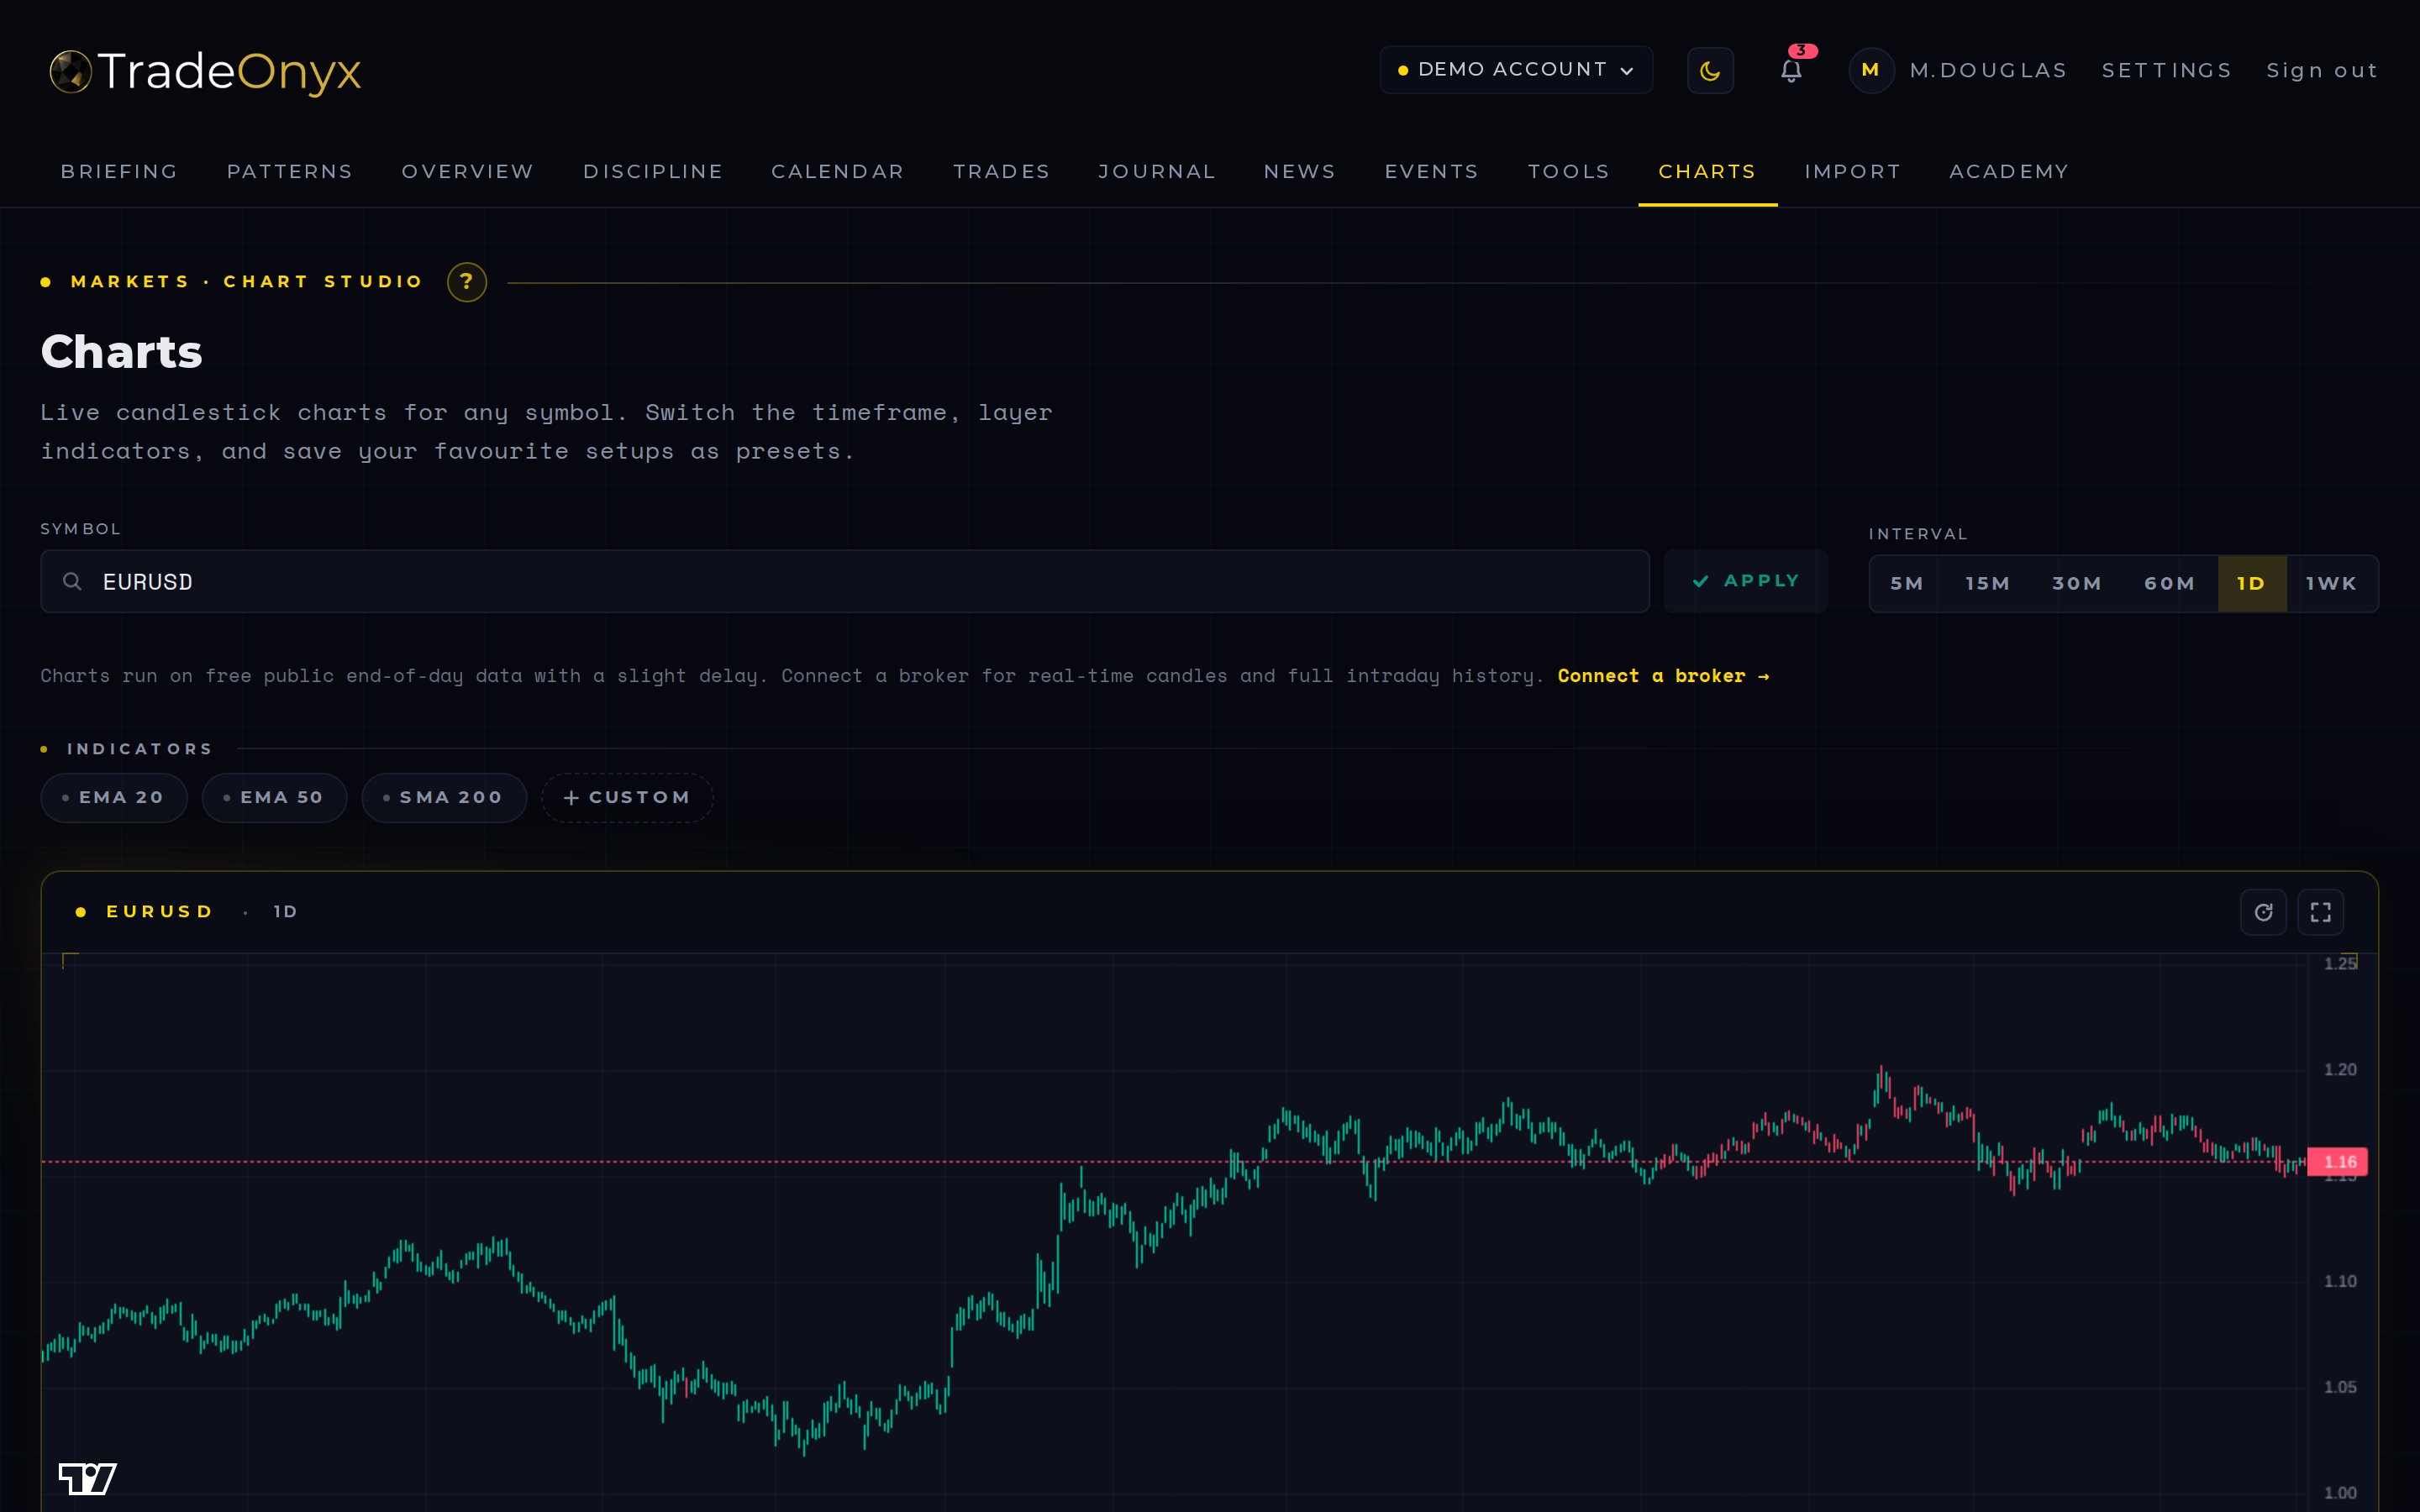The width and height of the screenshot is (2420, 1512).
Task: Expand chart to fullscreen
Action: pyautogui.click(x=2320, y=912)
